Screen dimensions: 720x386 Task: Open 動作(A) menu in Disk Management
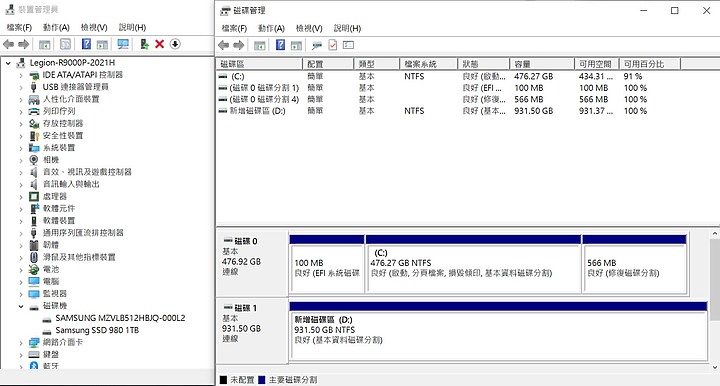271,28
